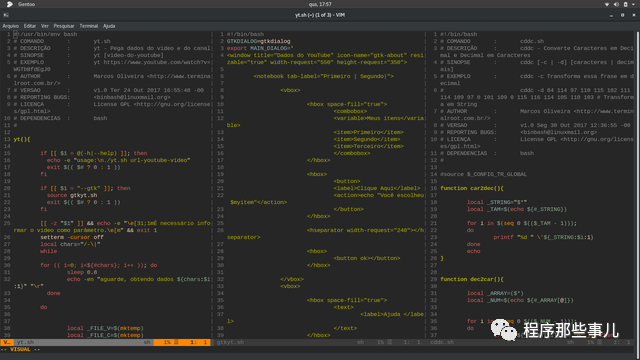
Task: Click the 'local chars=' line in yt.sh
Action: tap(70, 244)
